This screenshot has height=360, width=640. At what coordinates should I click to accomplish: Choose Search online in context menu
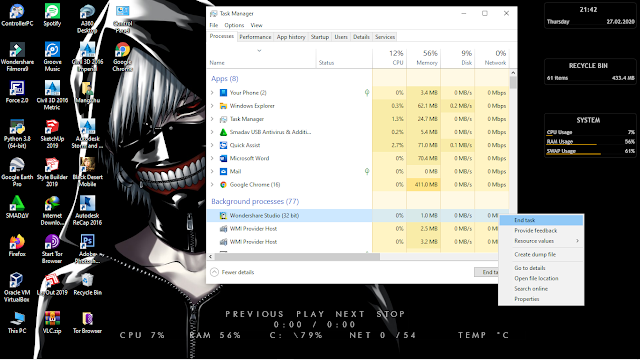coord(541,289)
